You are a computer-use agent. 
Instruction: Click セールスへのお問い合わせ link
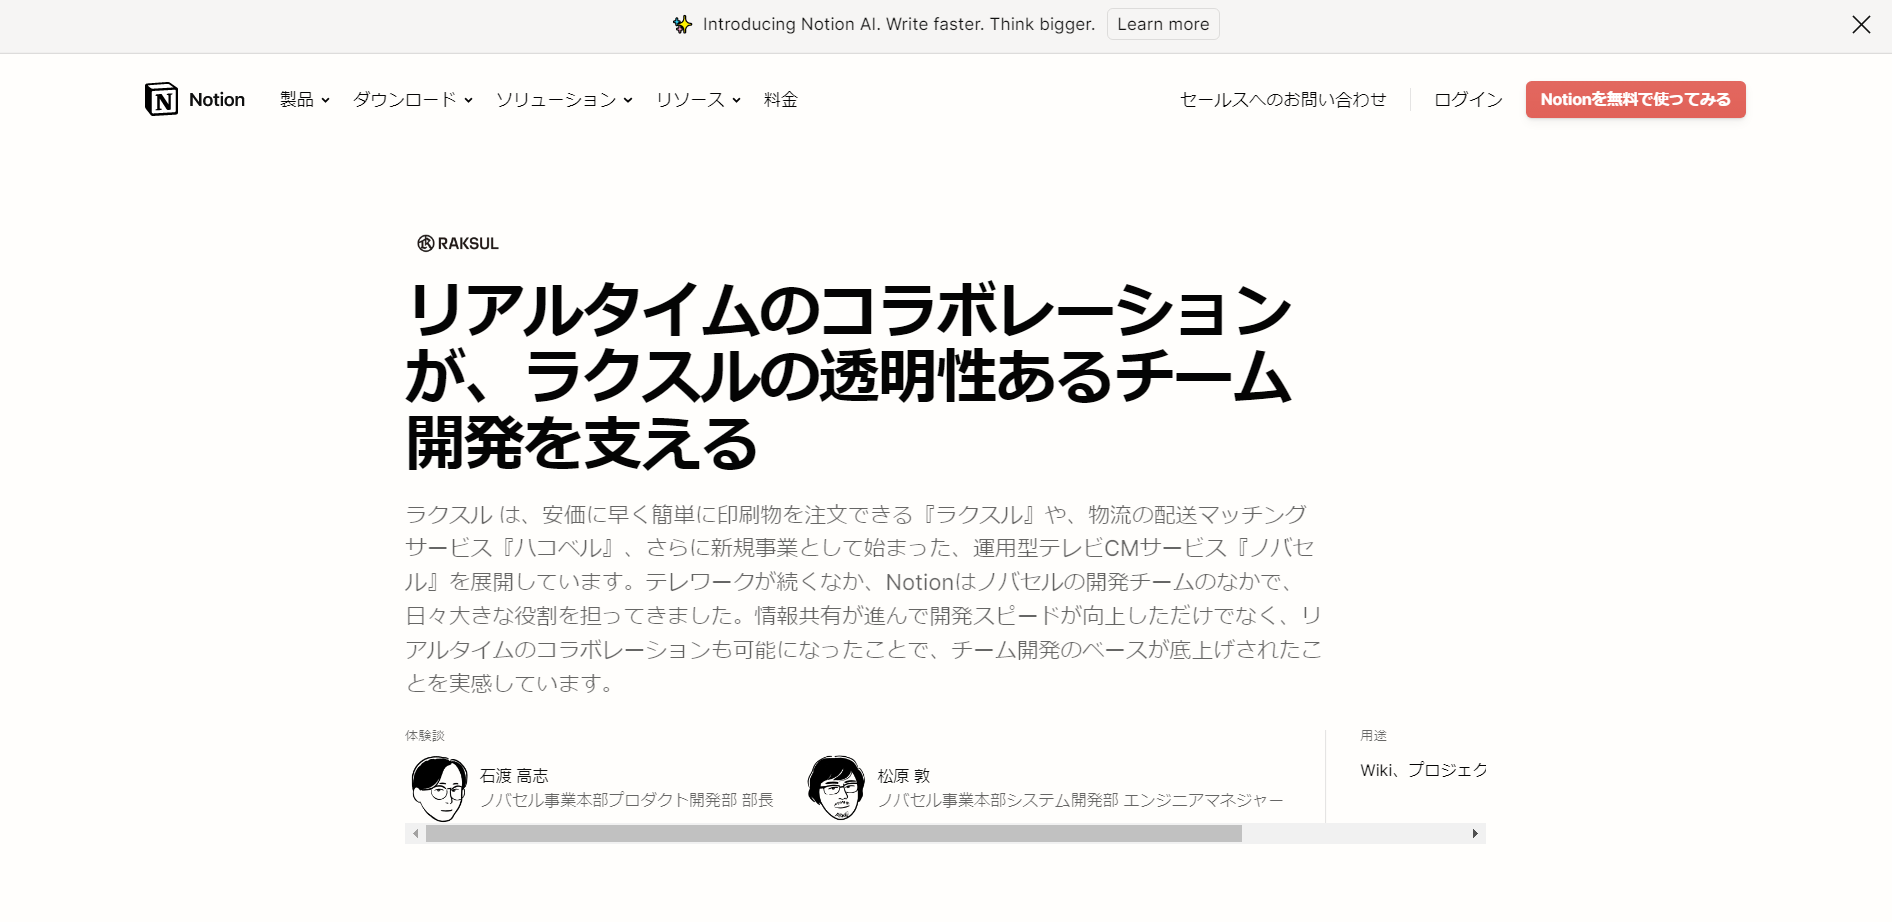point(1283,99)
